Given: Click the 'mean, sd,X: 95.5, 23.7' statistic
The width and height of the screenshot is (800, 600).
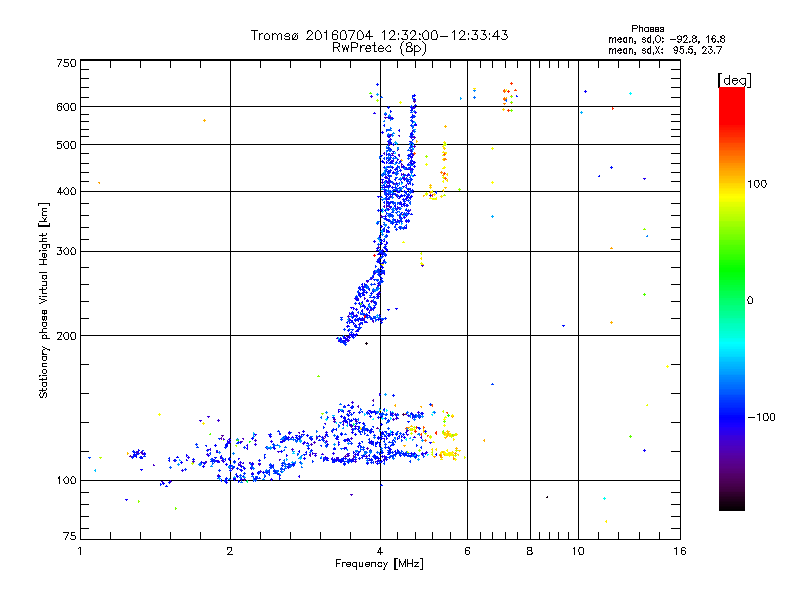Looking at the screenshot, I should pyautogui.click(x=665, y=50).
